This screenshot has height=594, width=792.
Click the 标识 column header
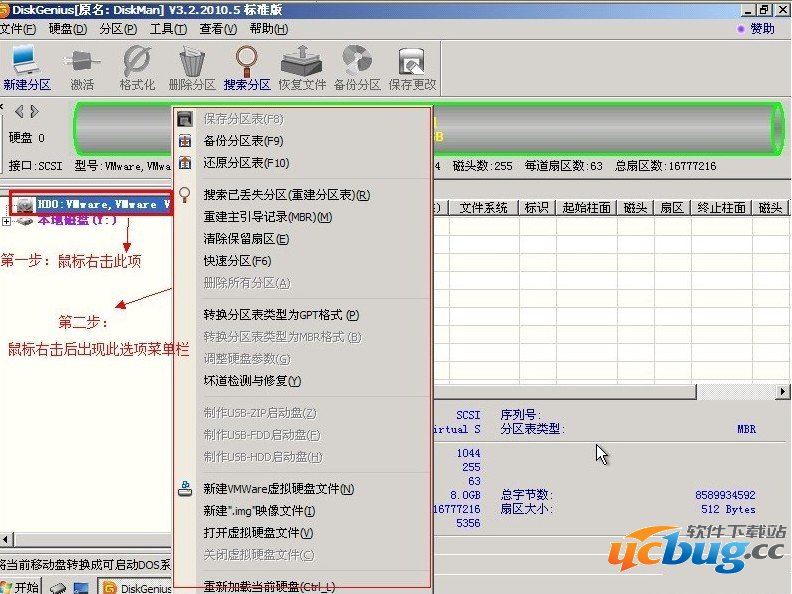click(x=537, y=208)
